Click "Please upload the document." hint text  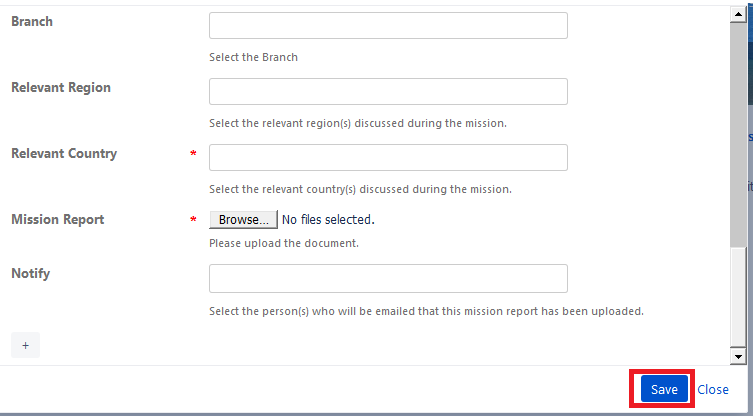pos(284,243)
